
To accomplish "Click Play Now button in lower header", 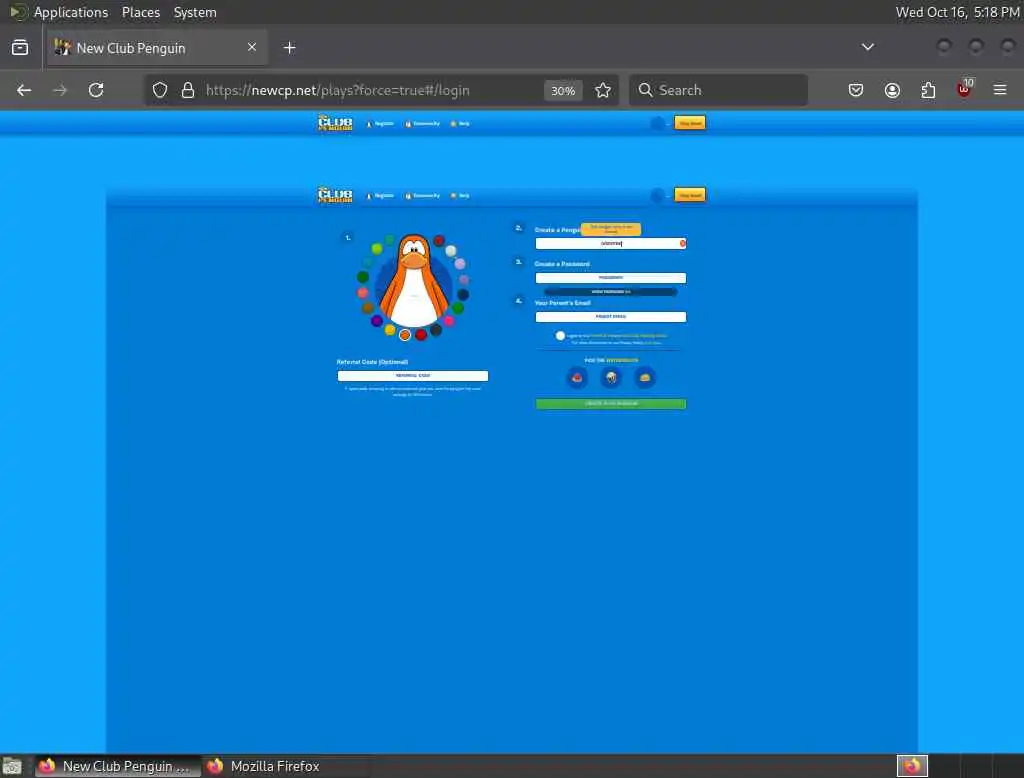I will click(x=690, y=195).
